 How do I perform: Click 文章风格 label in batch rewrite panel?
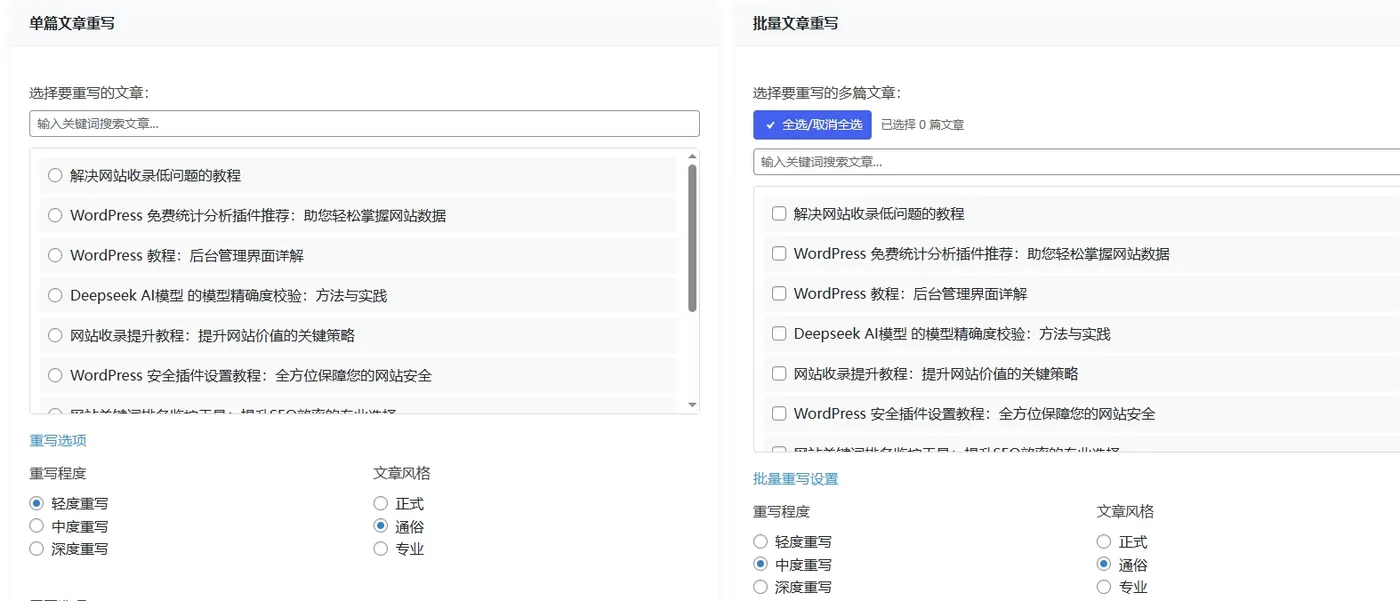[1125, 512]
